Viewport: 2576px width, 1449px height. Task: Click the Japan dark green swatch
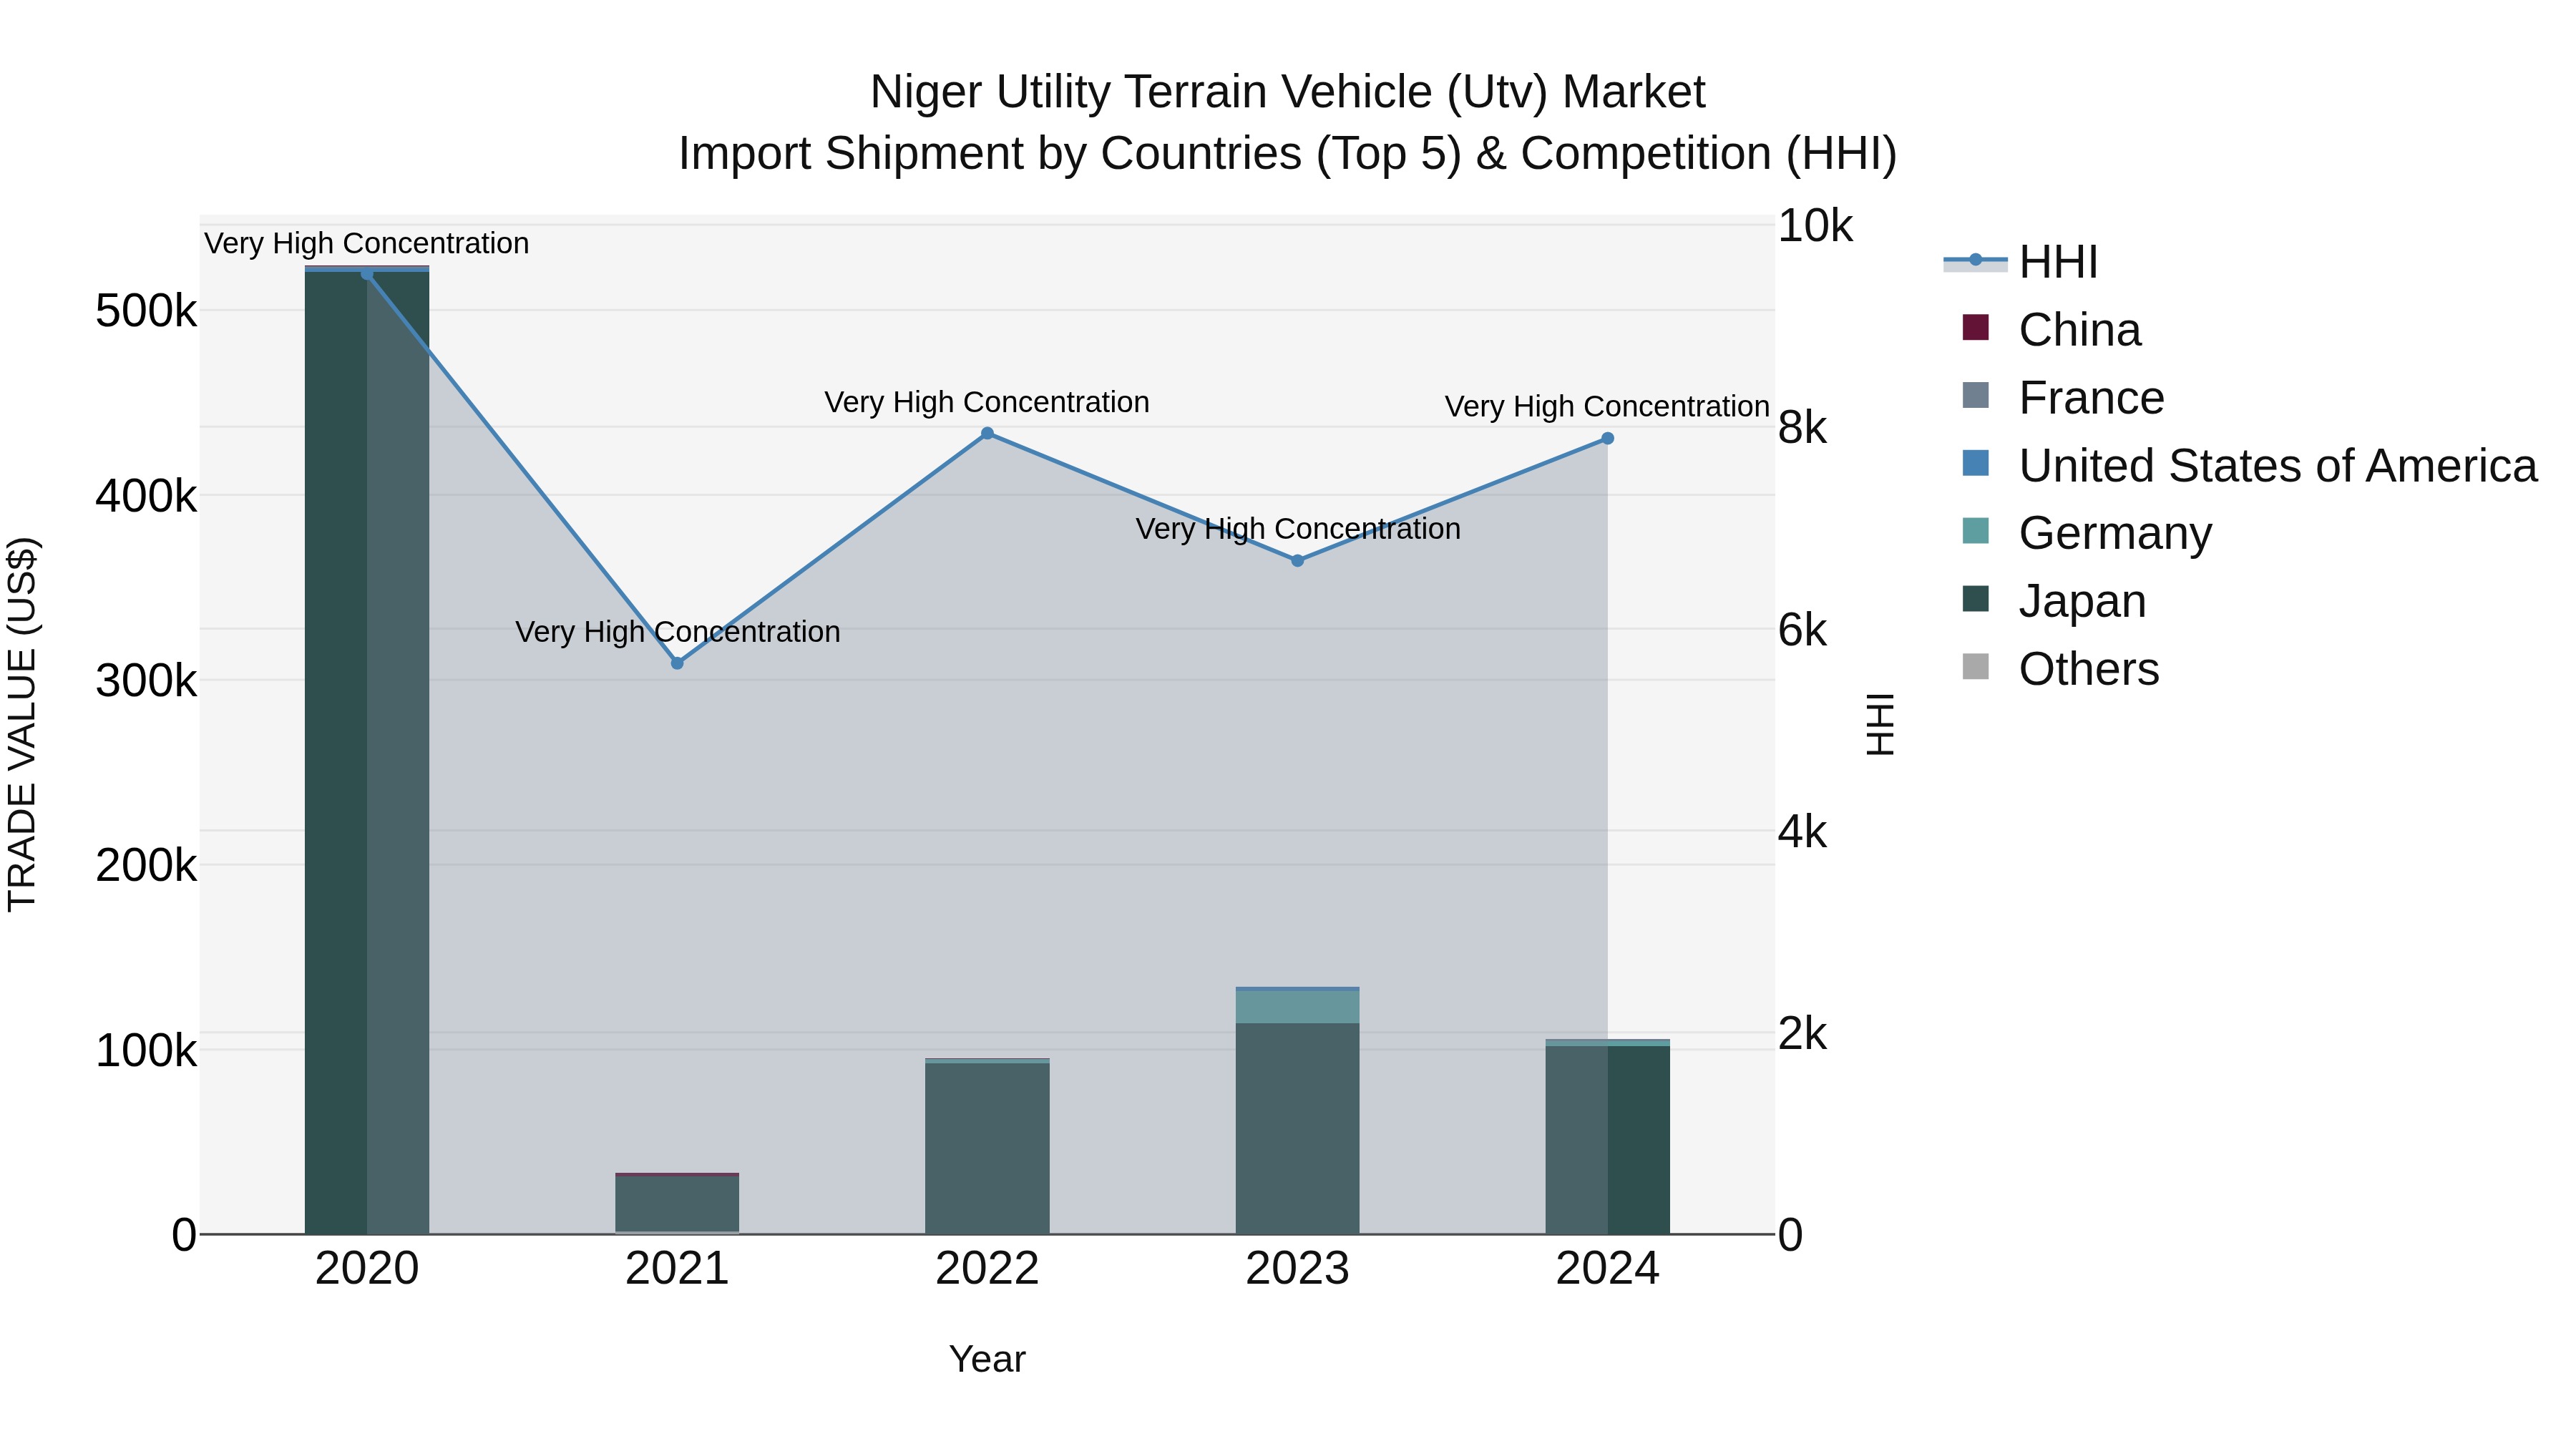[x=1975, y=598]
